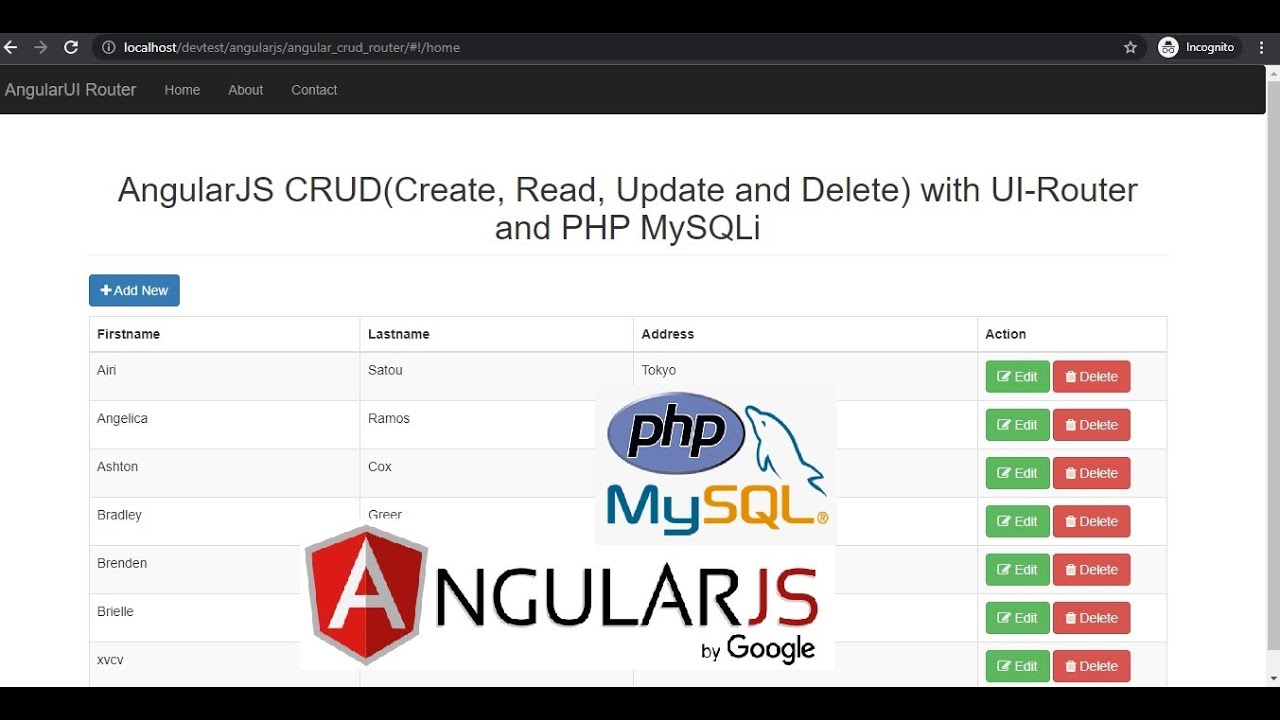Go back with the browser back arrow
The height and width of the screenshot is (720, 1280).
[10, 47]
